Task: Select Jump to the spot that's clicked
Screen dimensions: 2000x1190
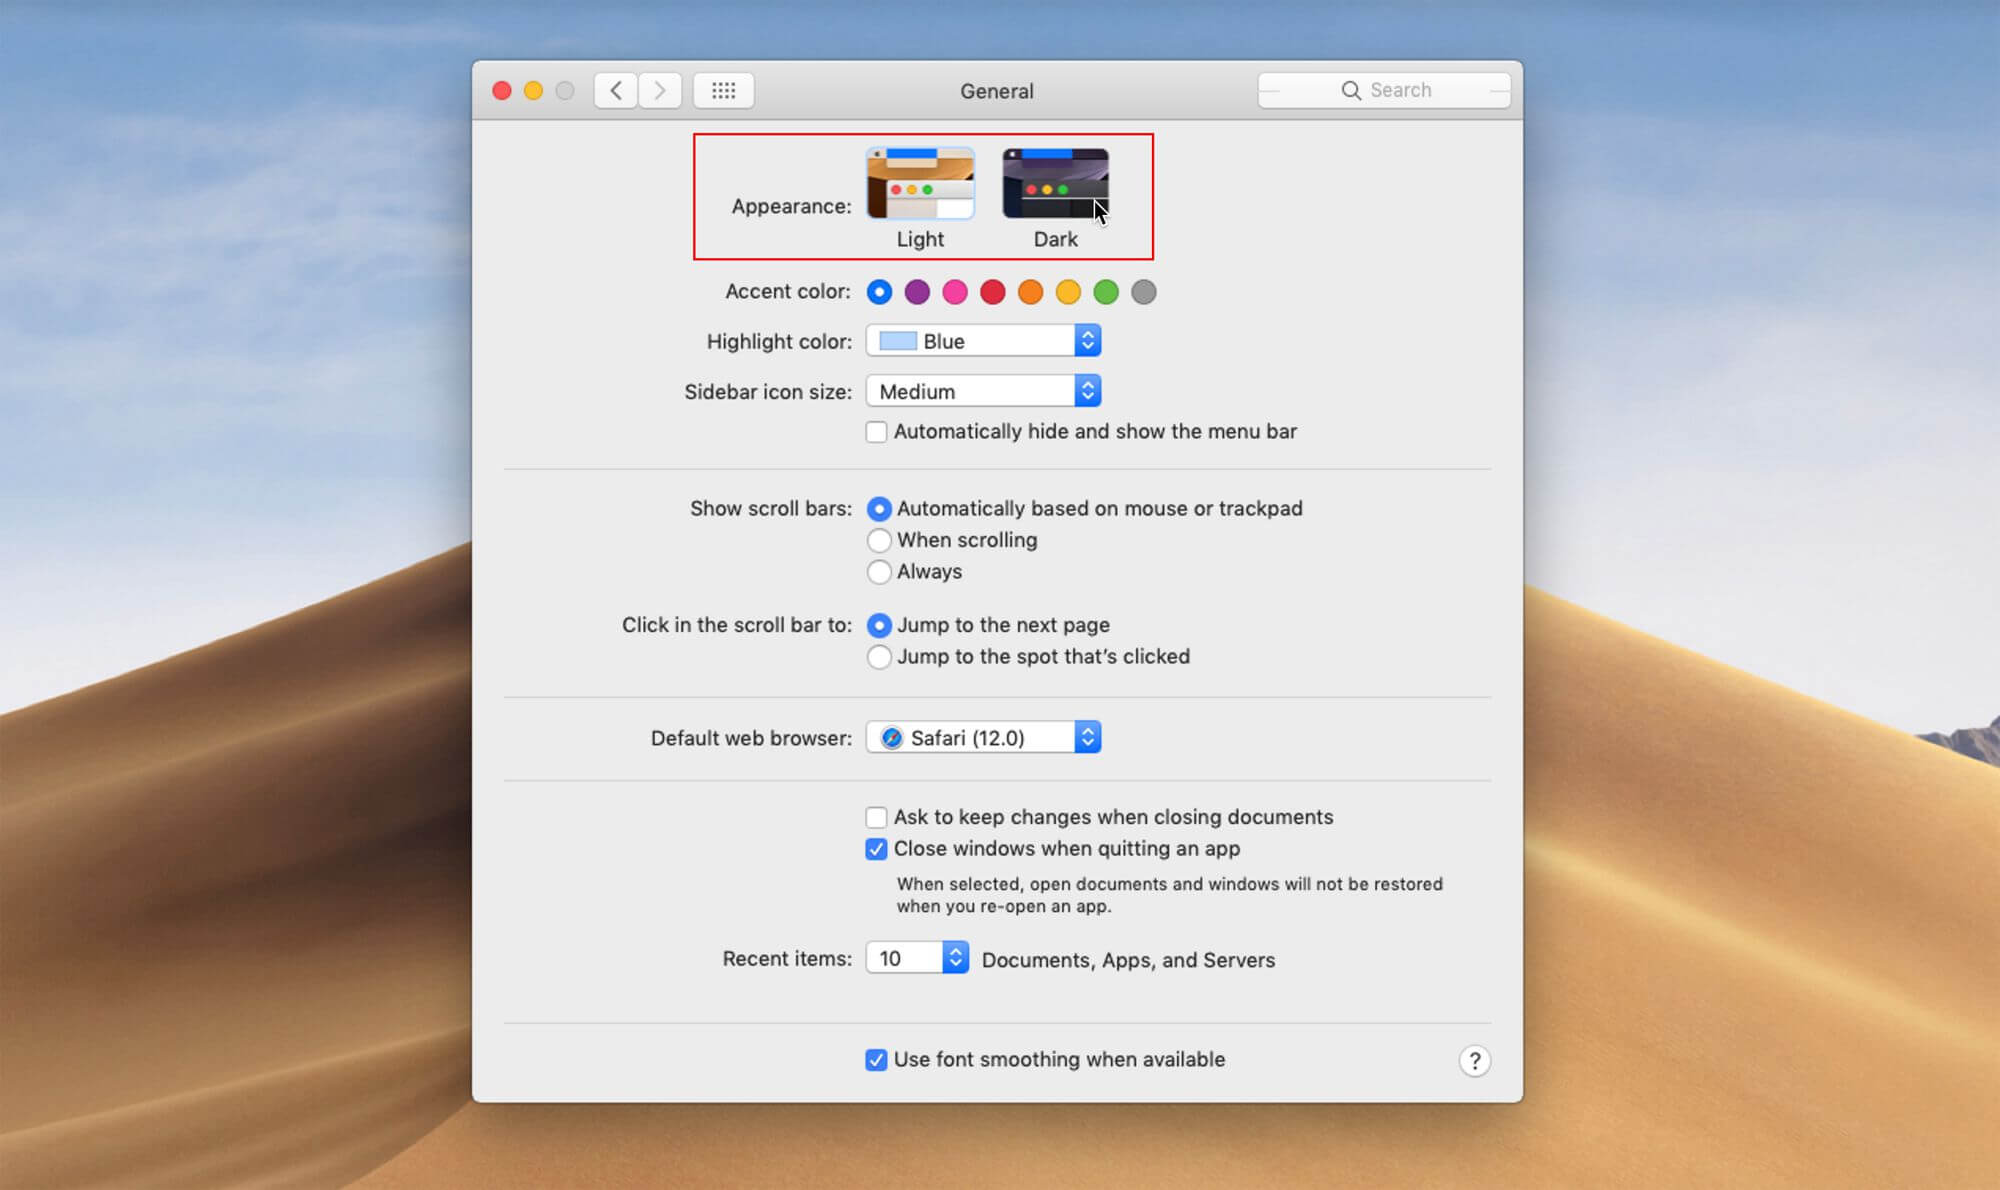Action: coord(880,656)
